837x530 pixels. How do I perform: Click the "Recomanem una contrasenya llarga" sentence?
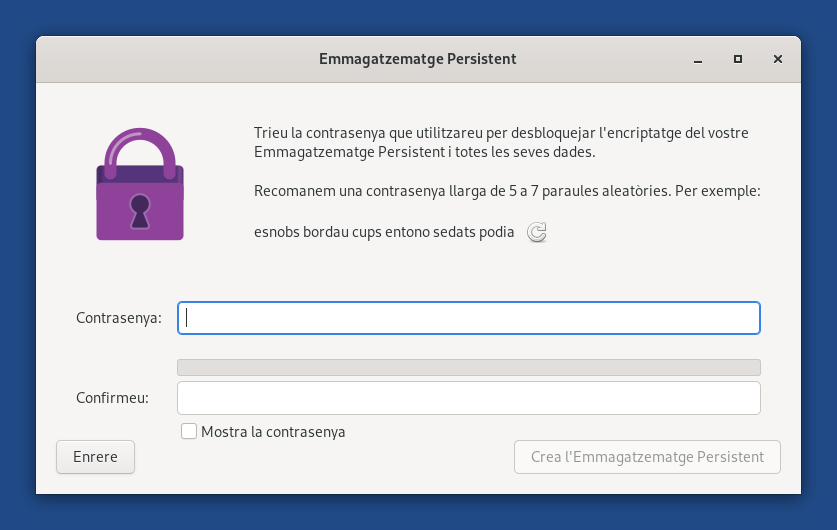[x=507, y=191]
